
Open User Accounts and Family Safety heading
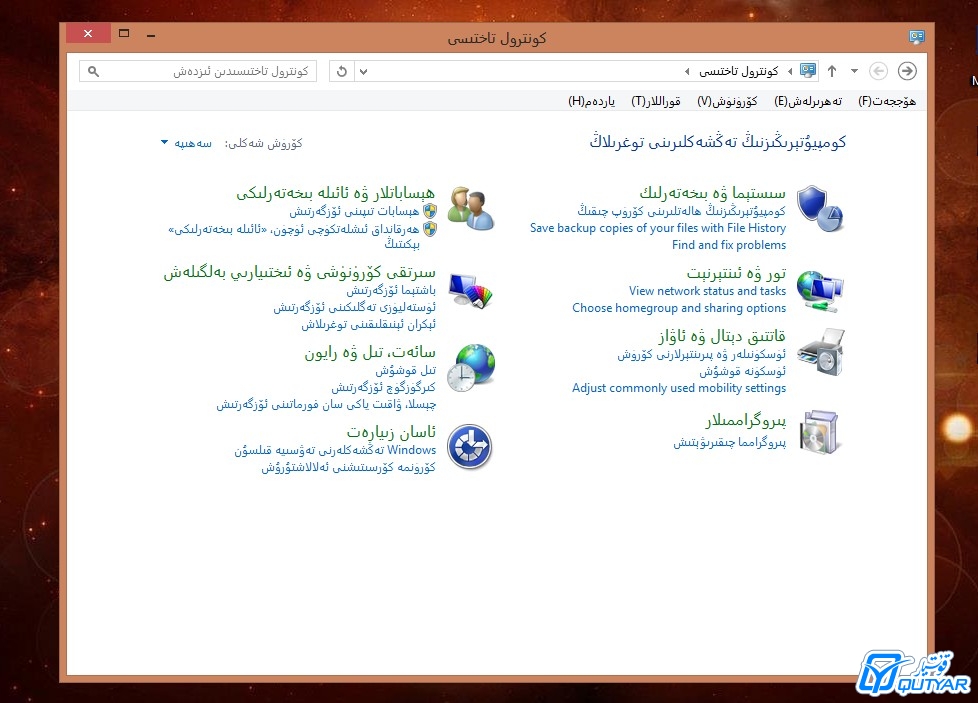coord(336,193)
